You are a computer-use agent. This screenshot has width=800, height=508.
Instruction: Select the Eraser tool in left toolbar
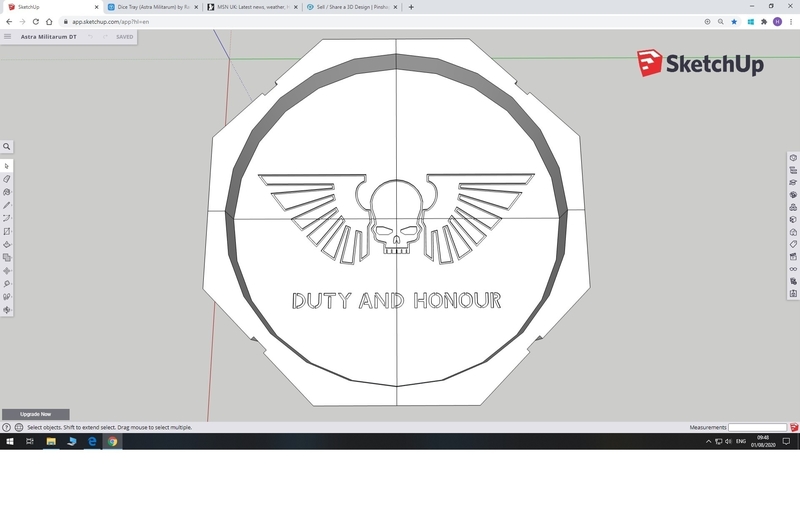click(x=7, y=179)
